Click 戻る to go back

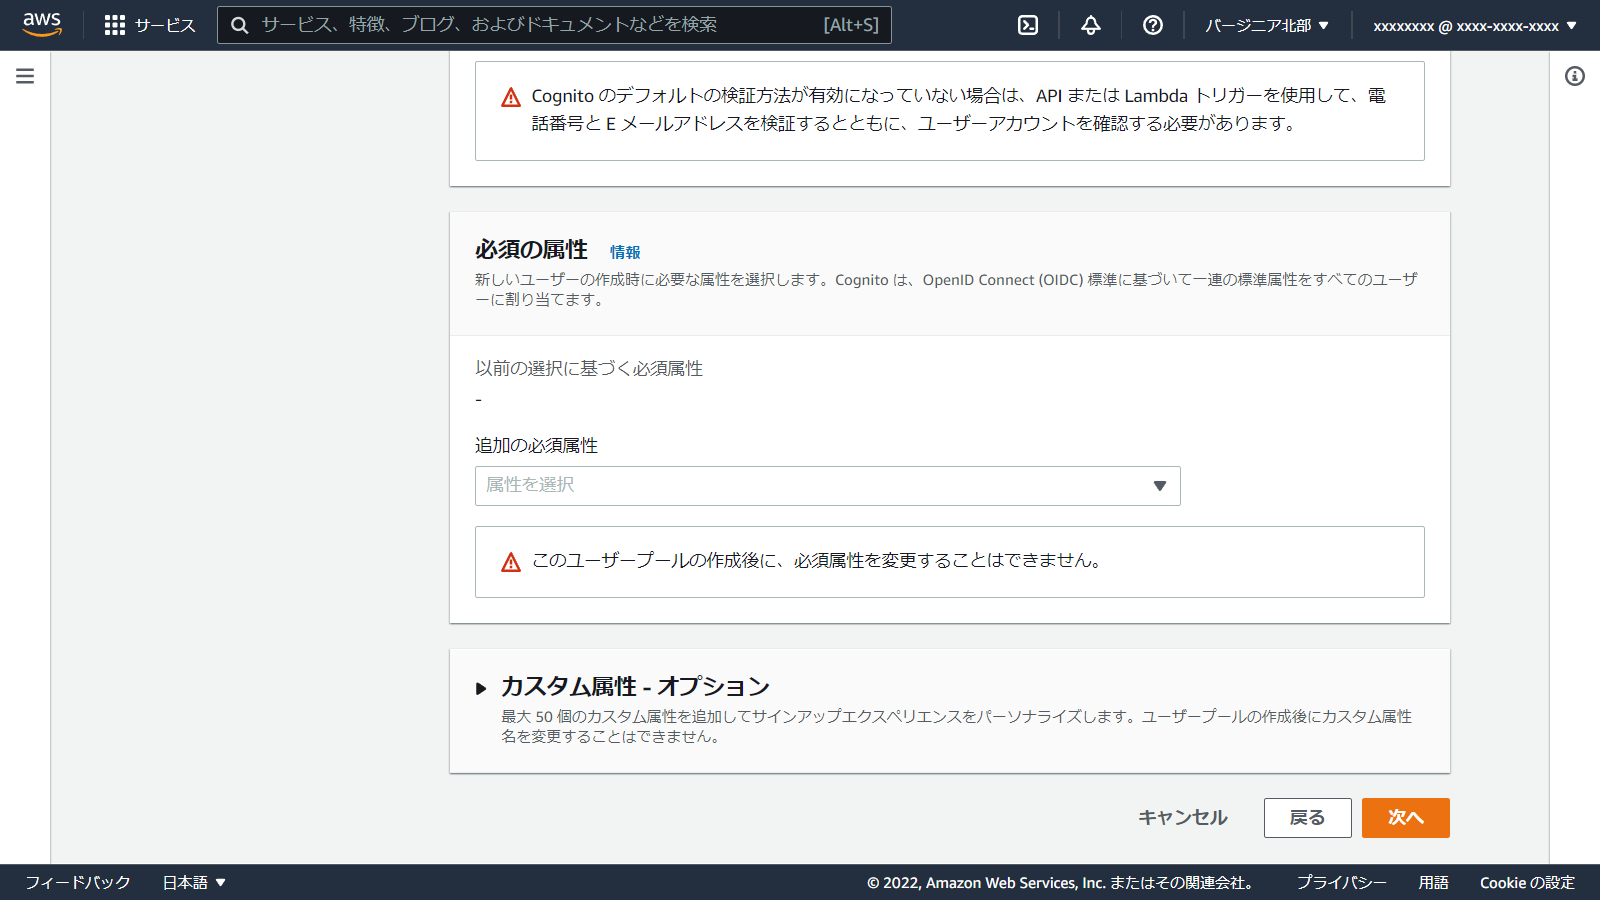click(x=1307, y=817)
